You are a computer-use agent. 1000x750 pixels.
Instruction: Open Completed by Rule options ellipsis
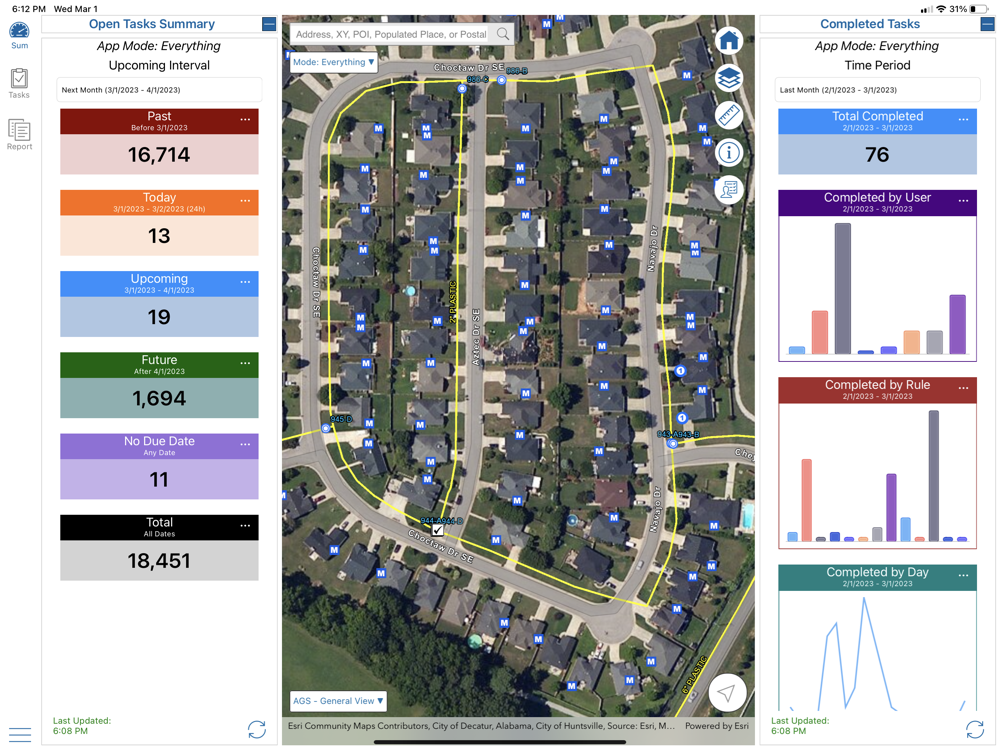tap(963, 387)
